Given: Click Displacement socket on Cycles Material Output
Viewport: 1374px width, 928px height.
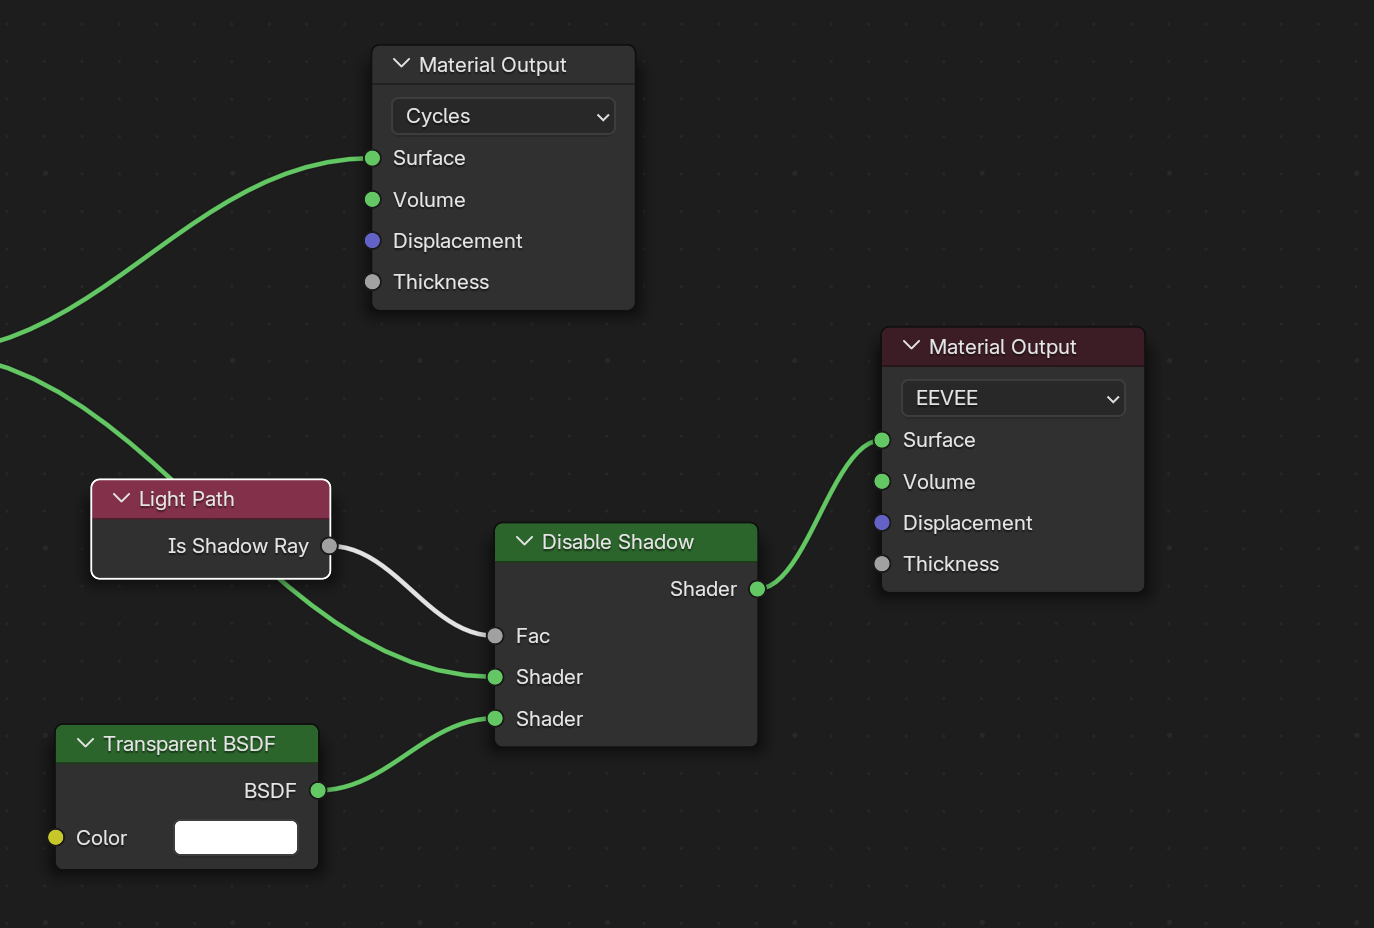Looking at the screenshot, I should (x=373, y=241).
